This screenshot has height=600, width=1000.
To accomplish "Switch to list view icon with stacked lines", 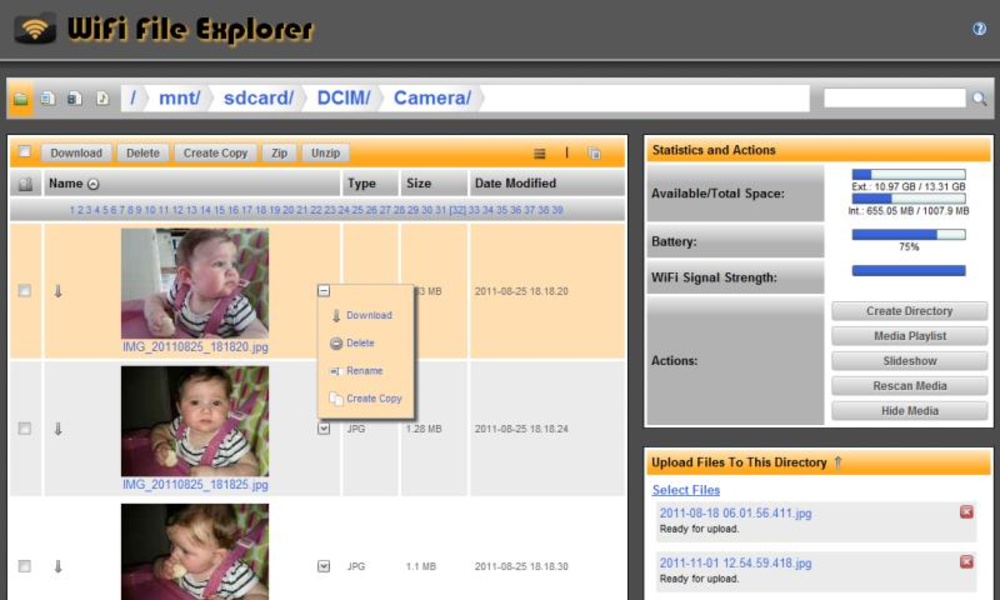I will coord(540,153).
